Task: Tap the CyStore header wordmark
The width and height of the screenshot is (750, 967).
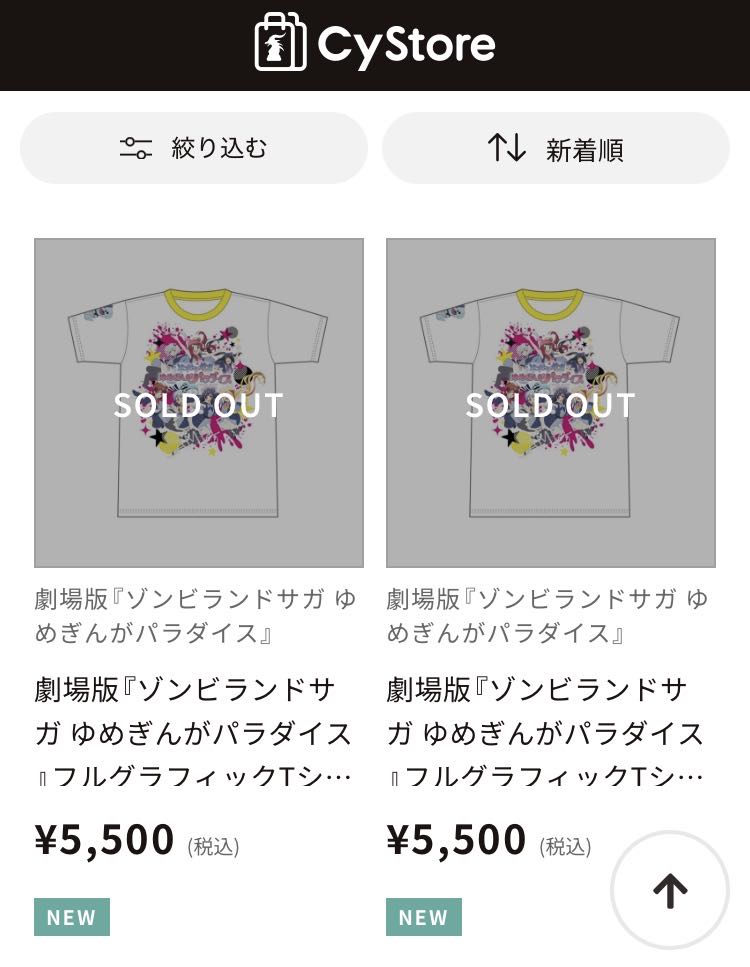Action: [x=406, y=44]
